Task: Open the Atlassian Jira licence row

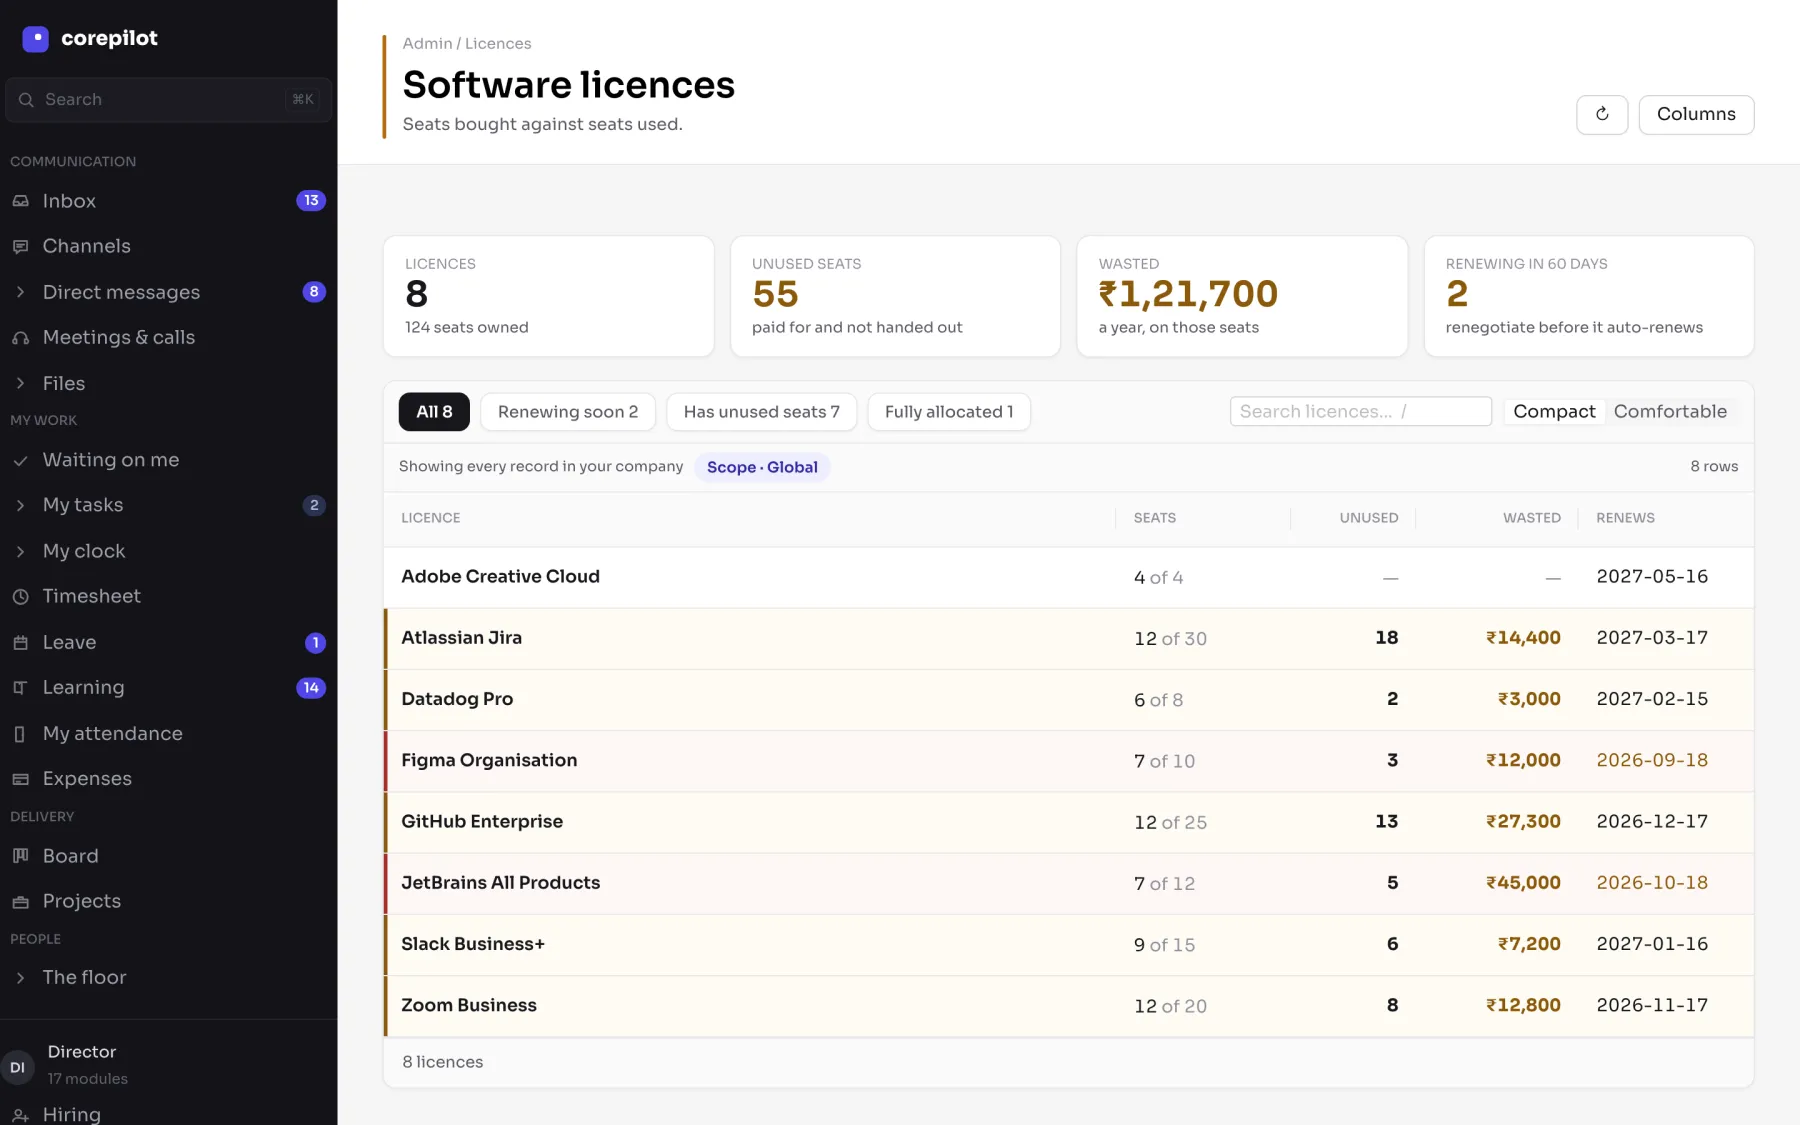Action: pyautogui.click(x=1068, y=638)
